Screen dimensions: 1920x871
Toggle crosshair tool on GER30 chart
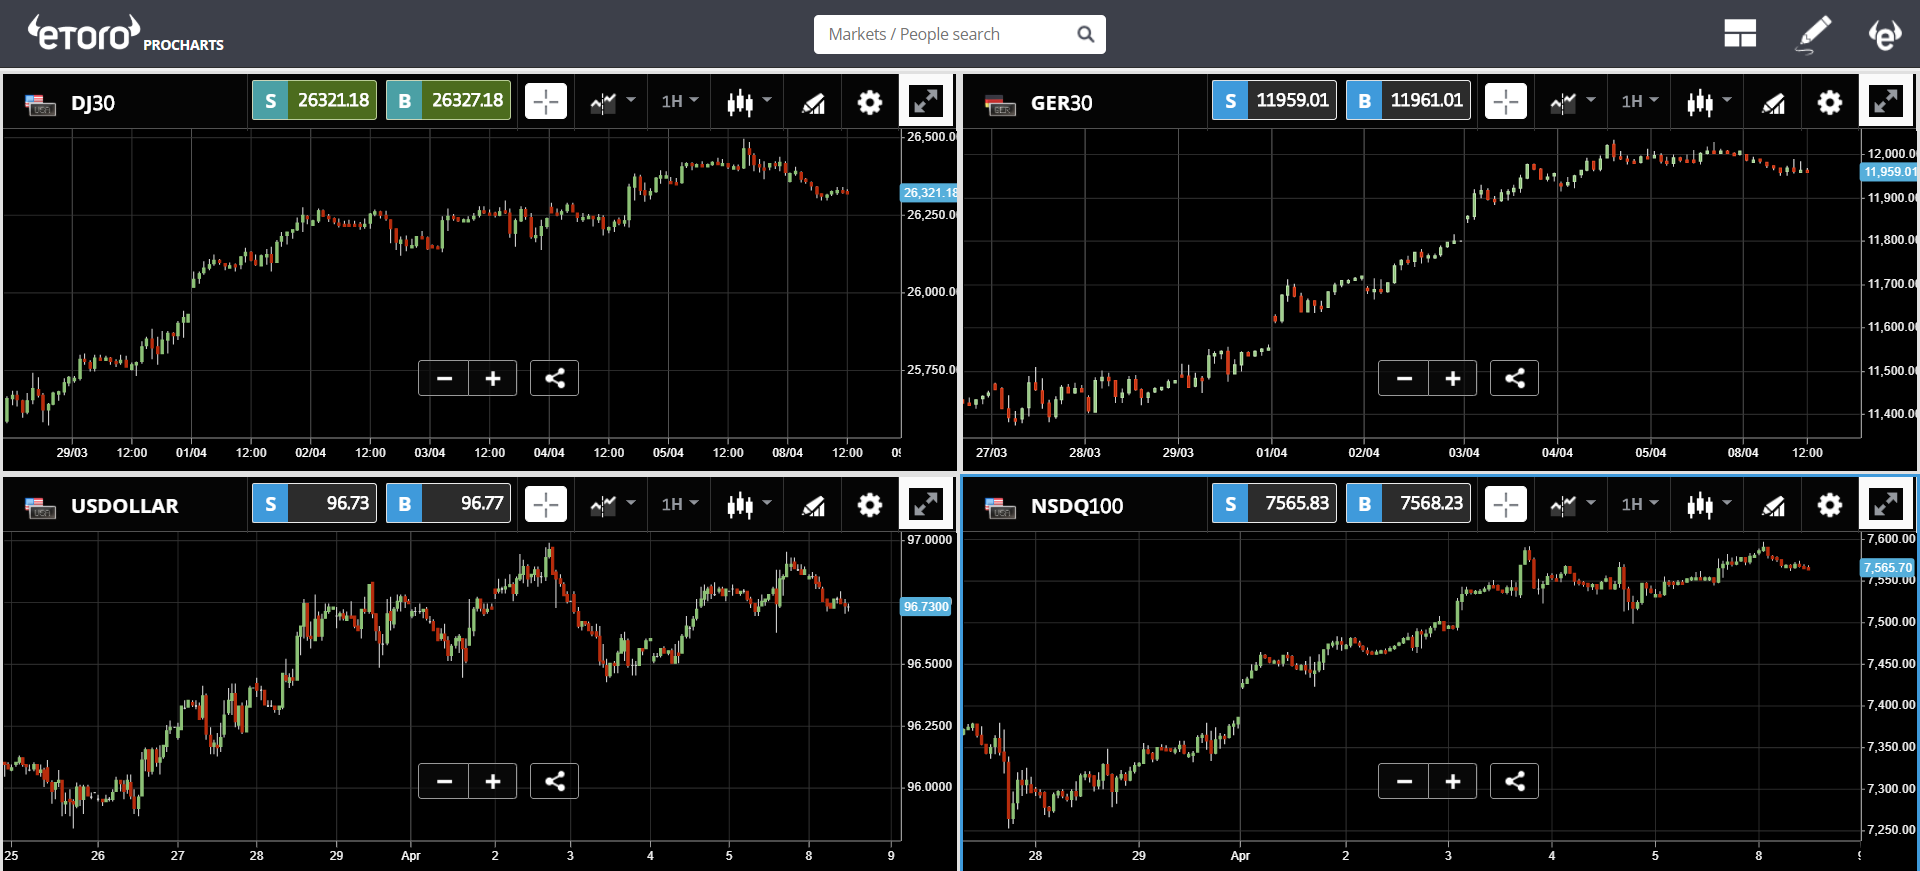(1506, 101)
